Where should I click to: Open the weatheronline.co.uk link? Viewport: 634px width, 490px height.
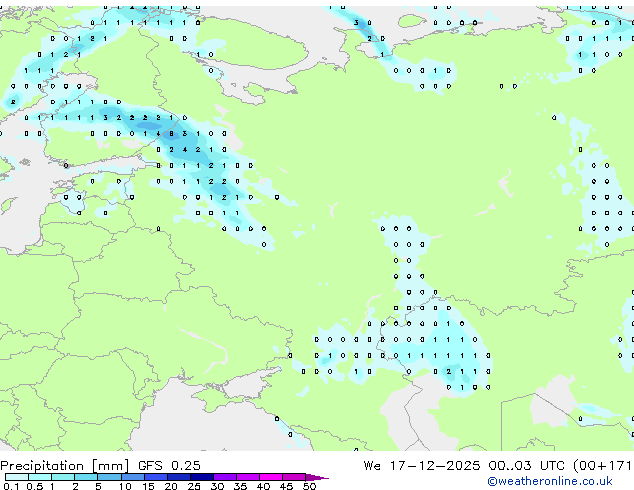coord(550,481)
